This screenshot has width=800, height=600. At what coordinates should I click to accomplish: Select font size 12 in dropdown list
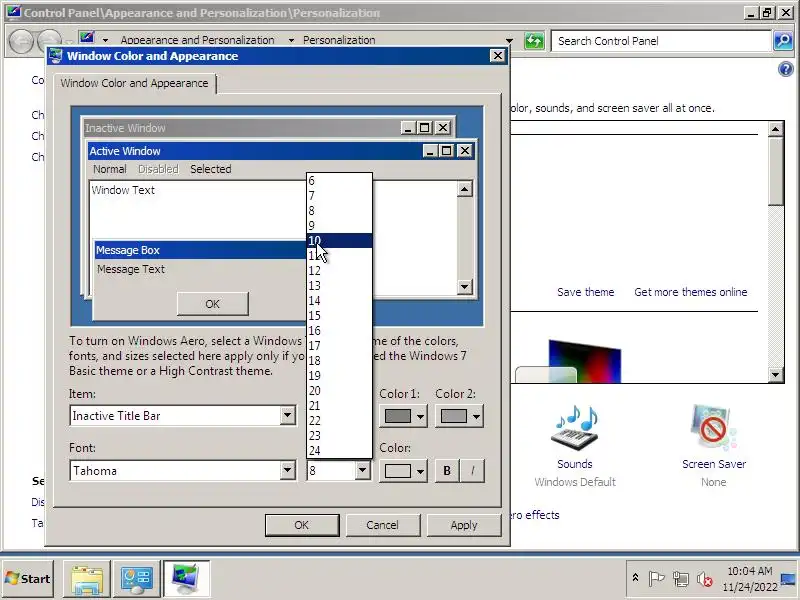coord(339,270)
